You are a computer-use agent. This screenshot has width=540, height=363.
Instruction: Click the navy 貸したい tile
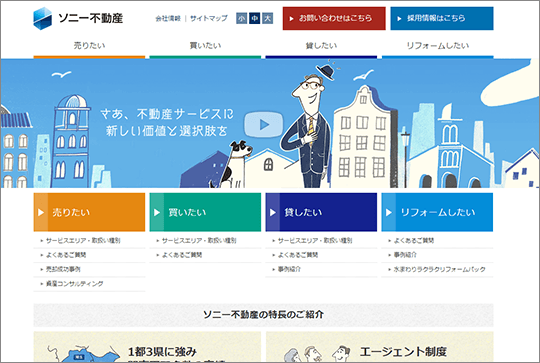[321, 212]
